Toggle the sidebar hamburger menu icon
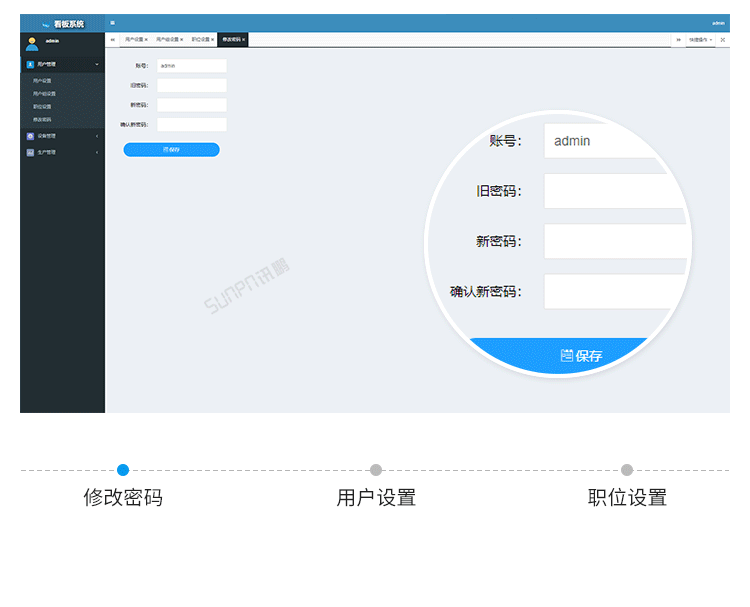750x607 pixels. tap(112, 22)
